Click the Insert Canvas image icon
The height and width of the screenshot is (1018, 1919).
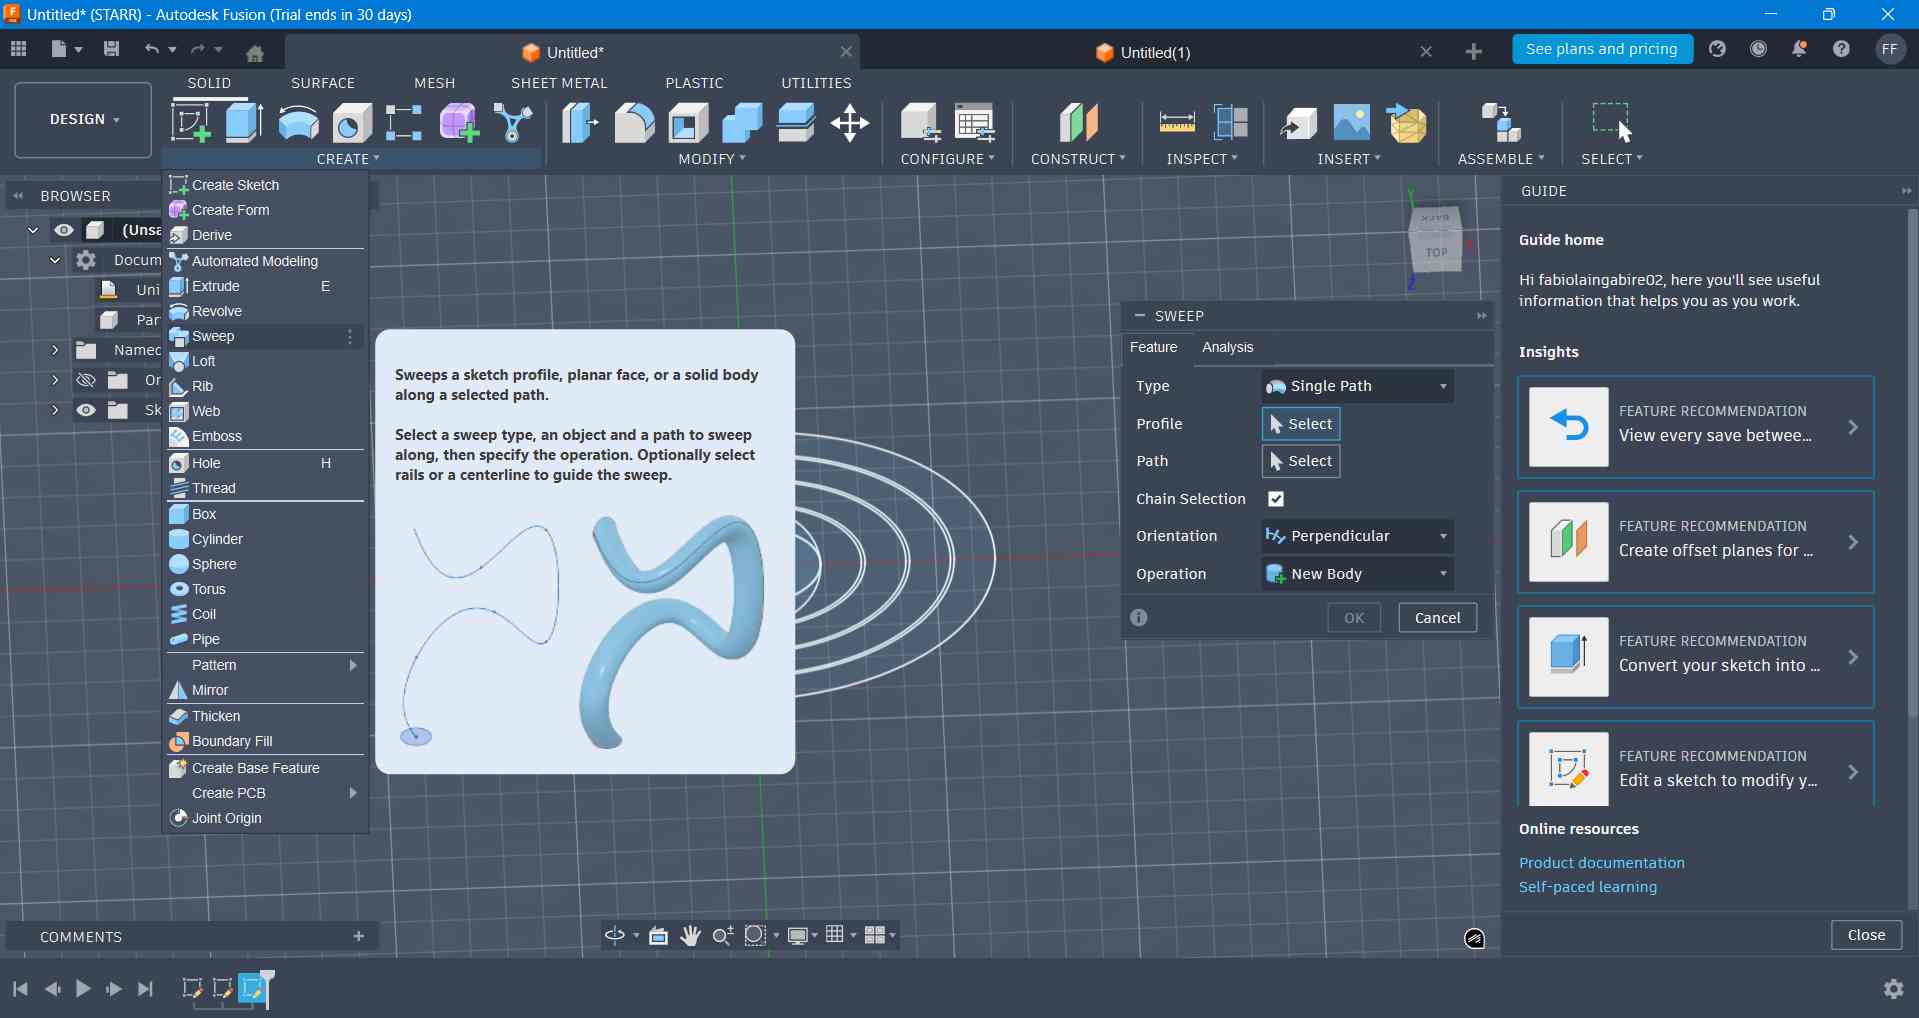click(1352, 123)
